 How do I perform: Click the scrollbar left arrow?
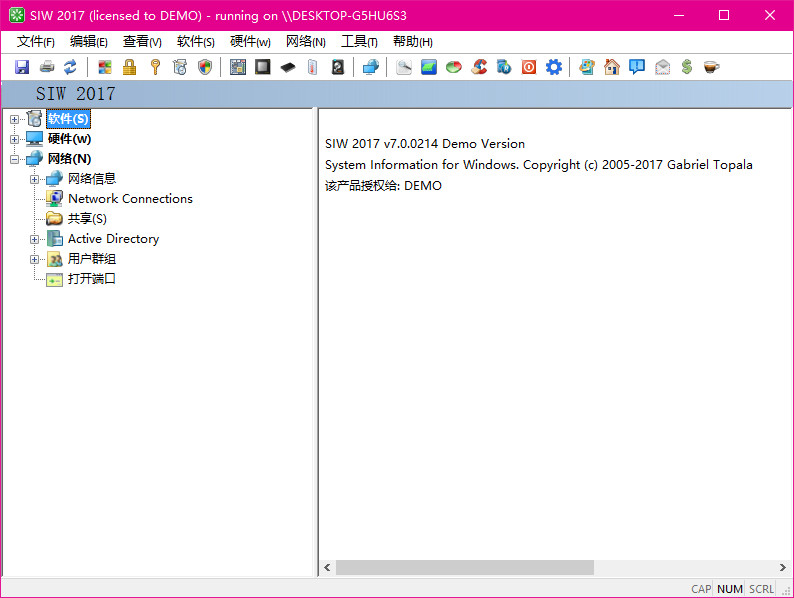pyautogui.click(x=327, y=568)
